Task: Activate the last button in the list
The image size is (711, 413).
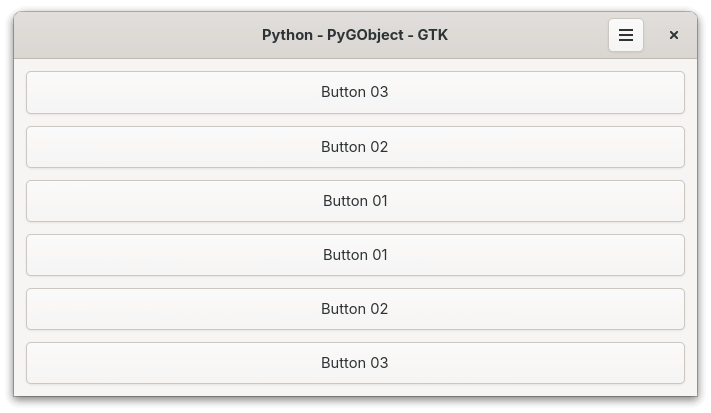Action: pos(355,363)
